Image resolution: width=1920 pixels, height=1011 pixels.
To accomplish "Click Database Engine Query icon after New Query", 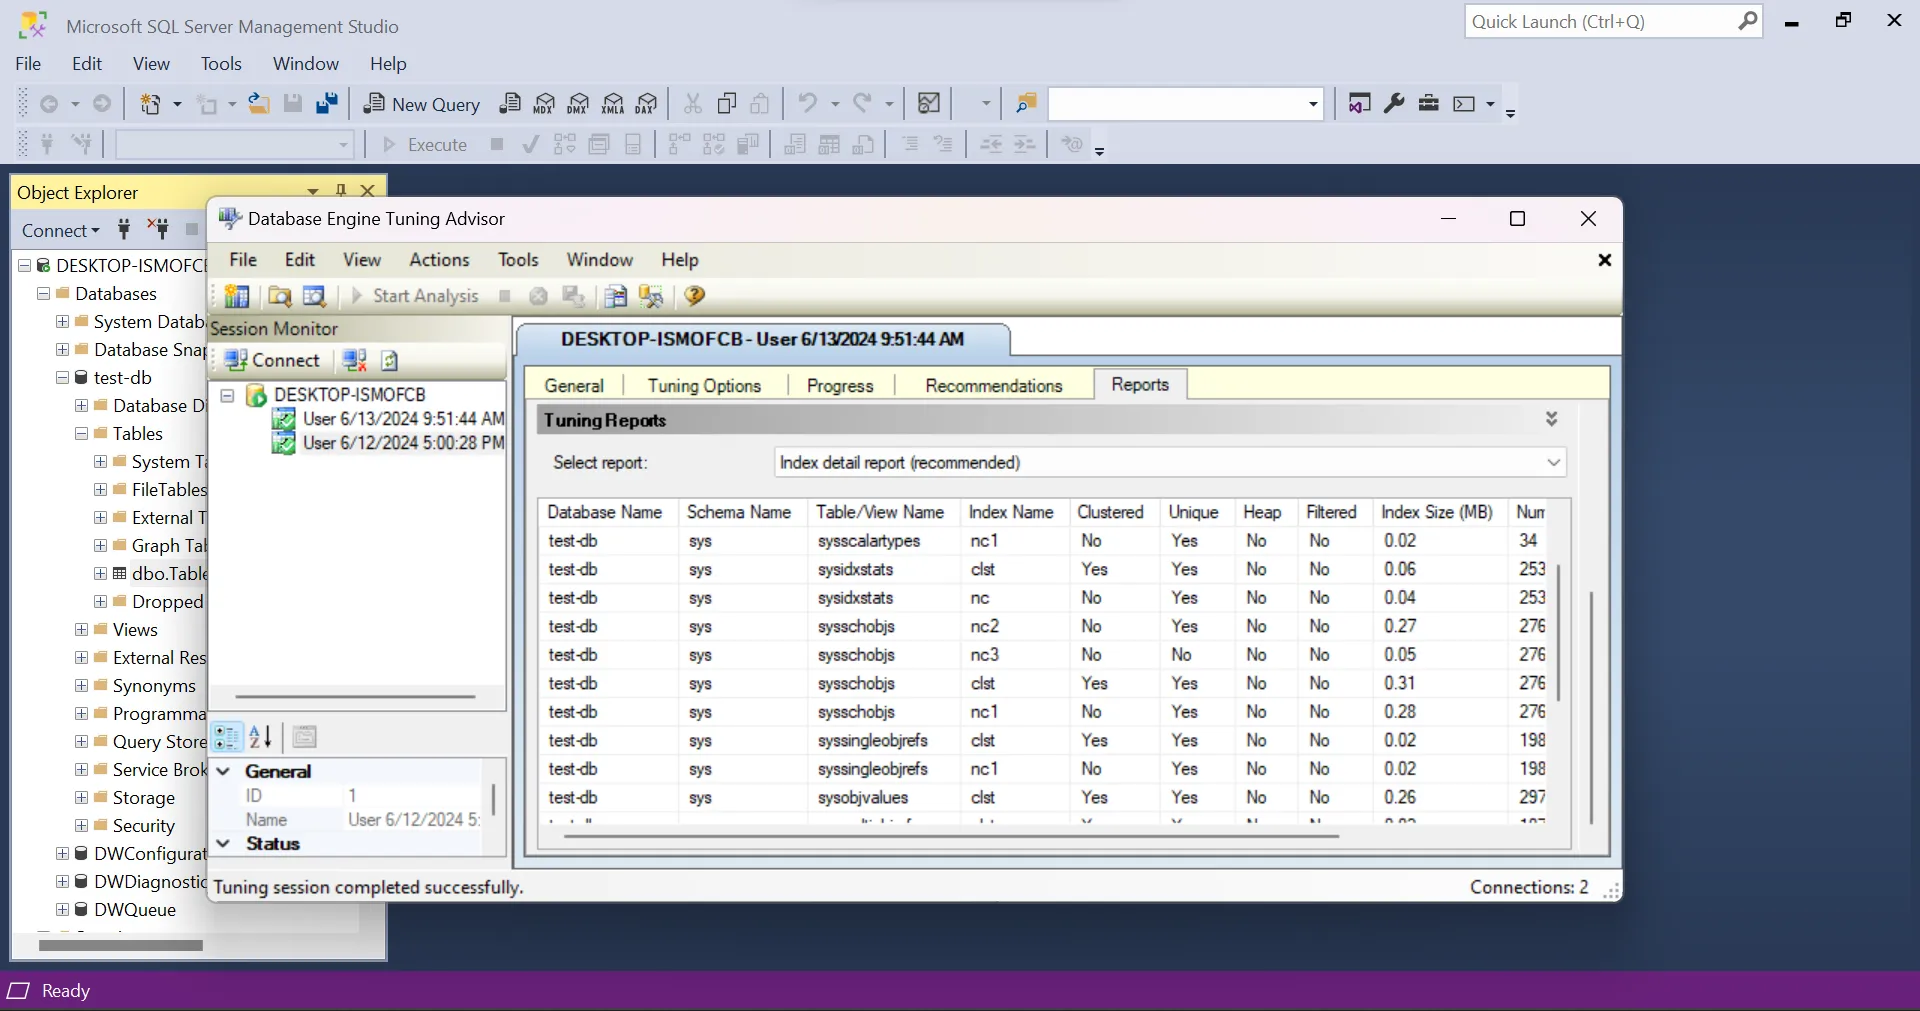I will point(510,104).
